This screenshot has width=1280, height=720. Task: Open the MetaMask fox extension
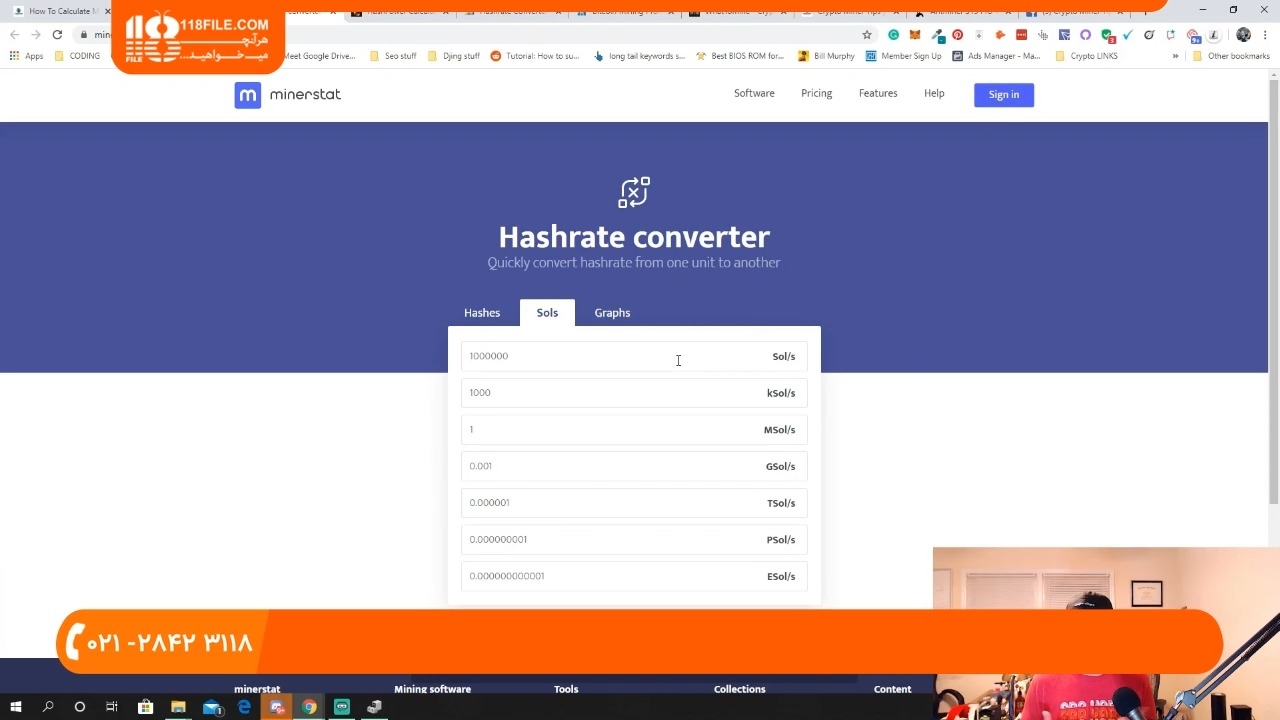click(x=914, y=35)
